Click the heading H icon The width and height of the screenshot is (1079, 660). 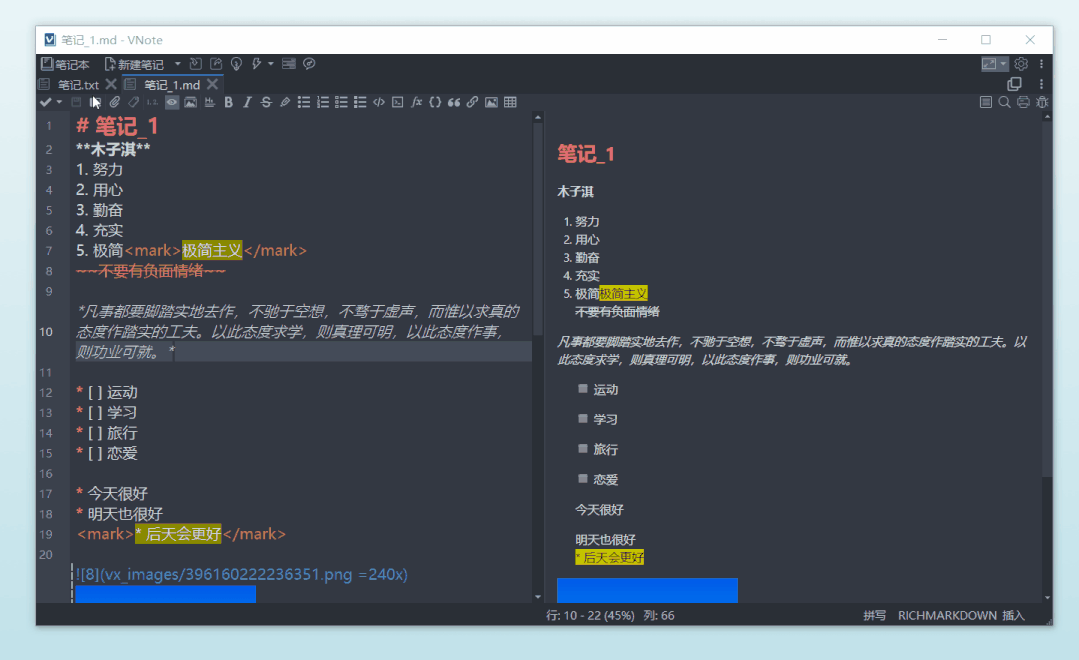(209, 103)
